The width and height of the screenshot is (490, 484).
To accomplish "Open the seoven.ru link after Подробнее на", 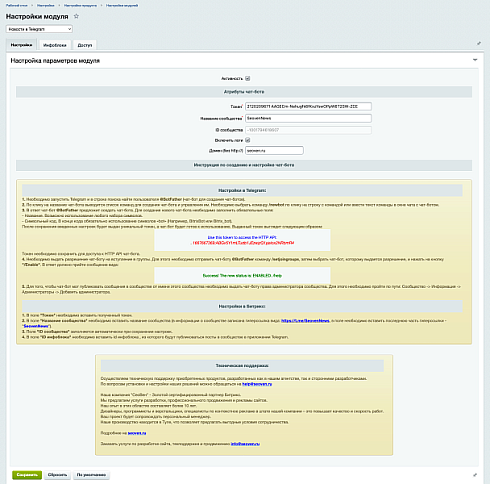I will pyautogui.click(x=137, y=433).
